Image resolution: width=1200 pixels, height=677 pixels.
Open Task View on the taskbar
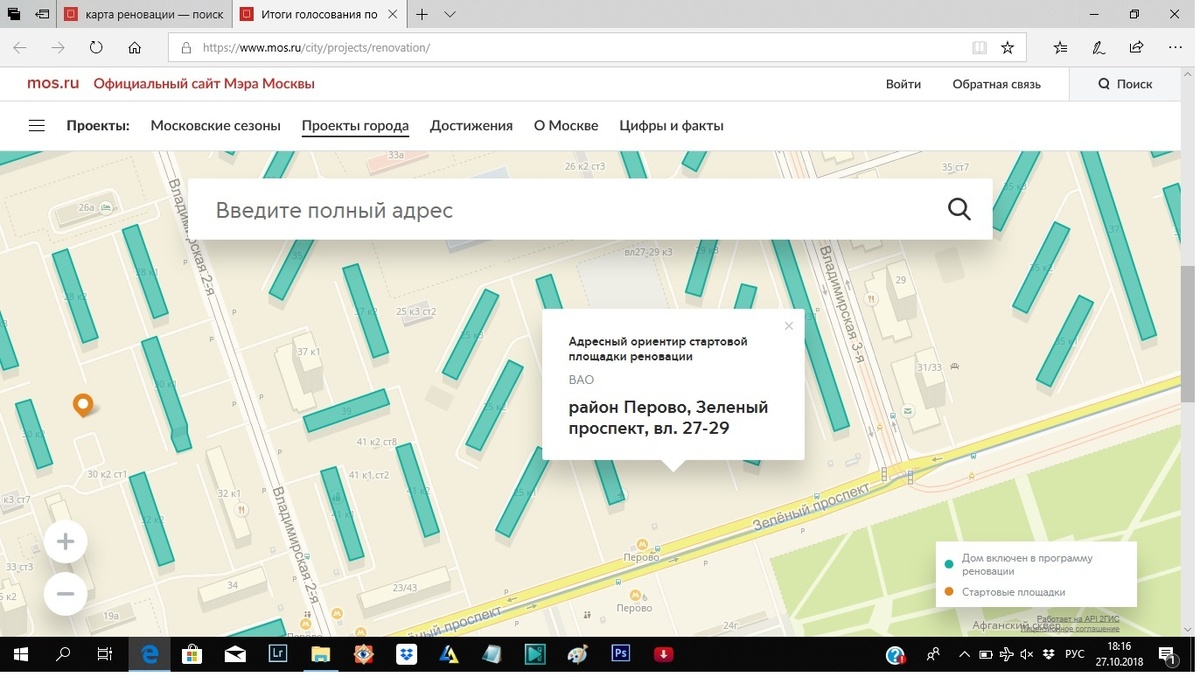105,655
